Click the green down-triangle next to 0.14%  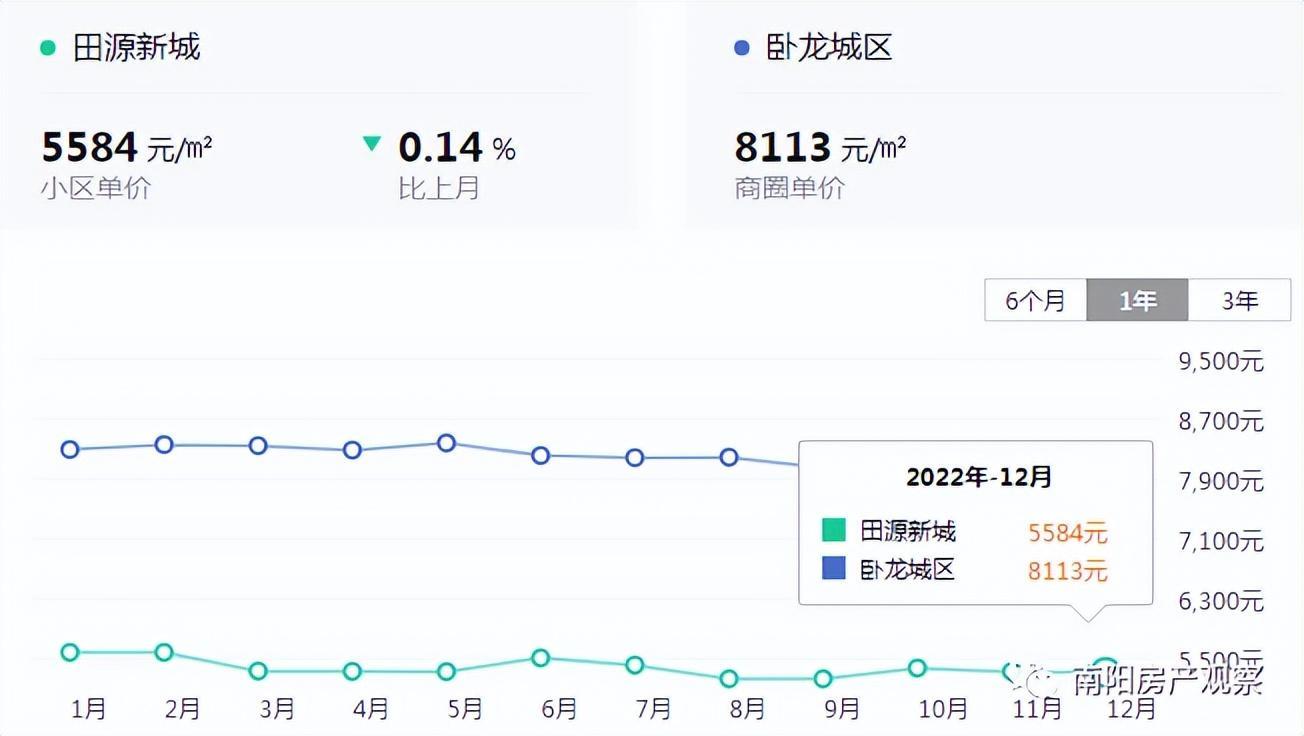pos(372,144)
